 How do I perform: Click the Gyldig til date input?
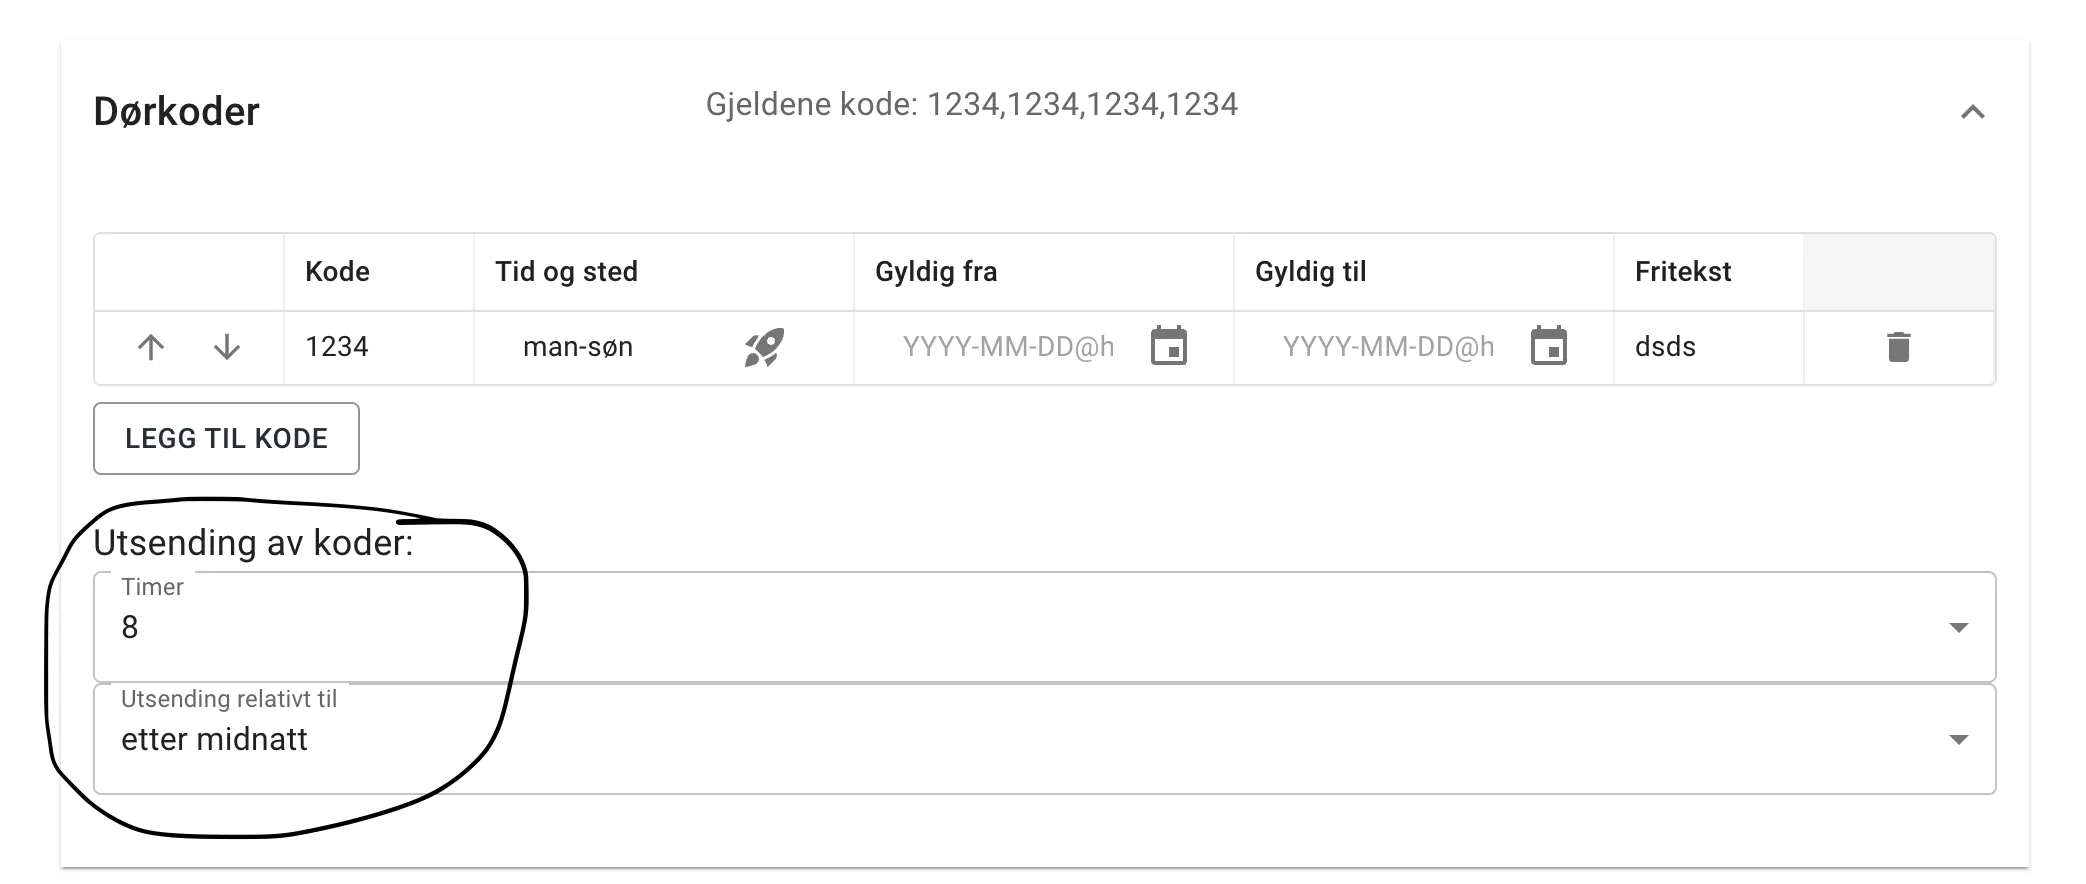(1386, 347)
